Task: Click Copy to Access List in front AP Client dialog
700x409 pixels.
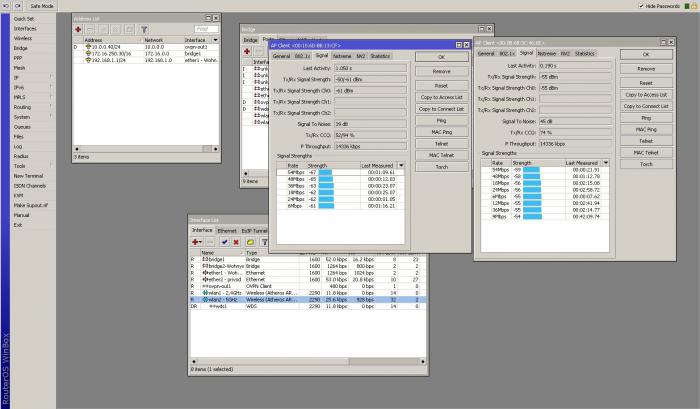Action: pos(442,97)
